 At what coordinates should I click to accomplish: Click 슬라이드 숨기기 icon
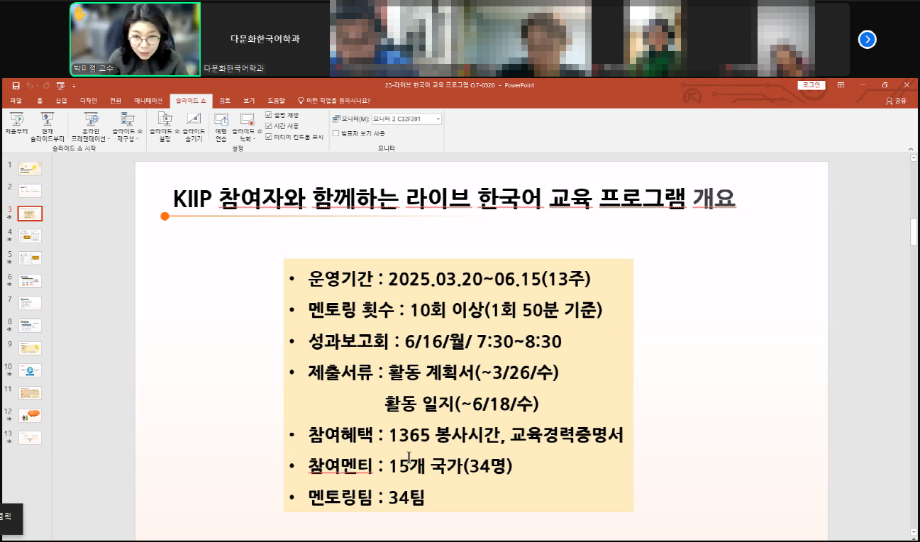[x=193, y=127]
